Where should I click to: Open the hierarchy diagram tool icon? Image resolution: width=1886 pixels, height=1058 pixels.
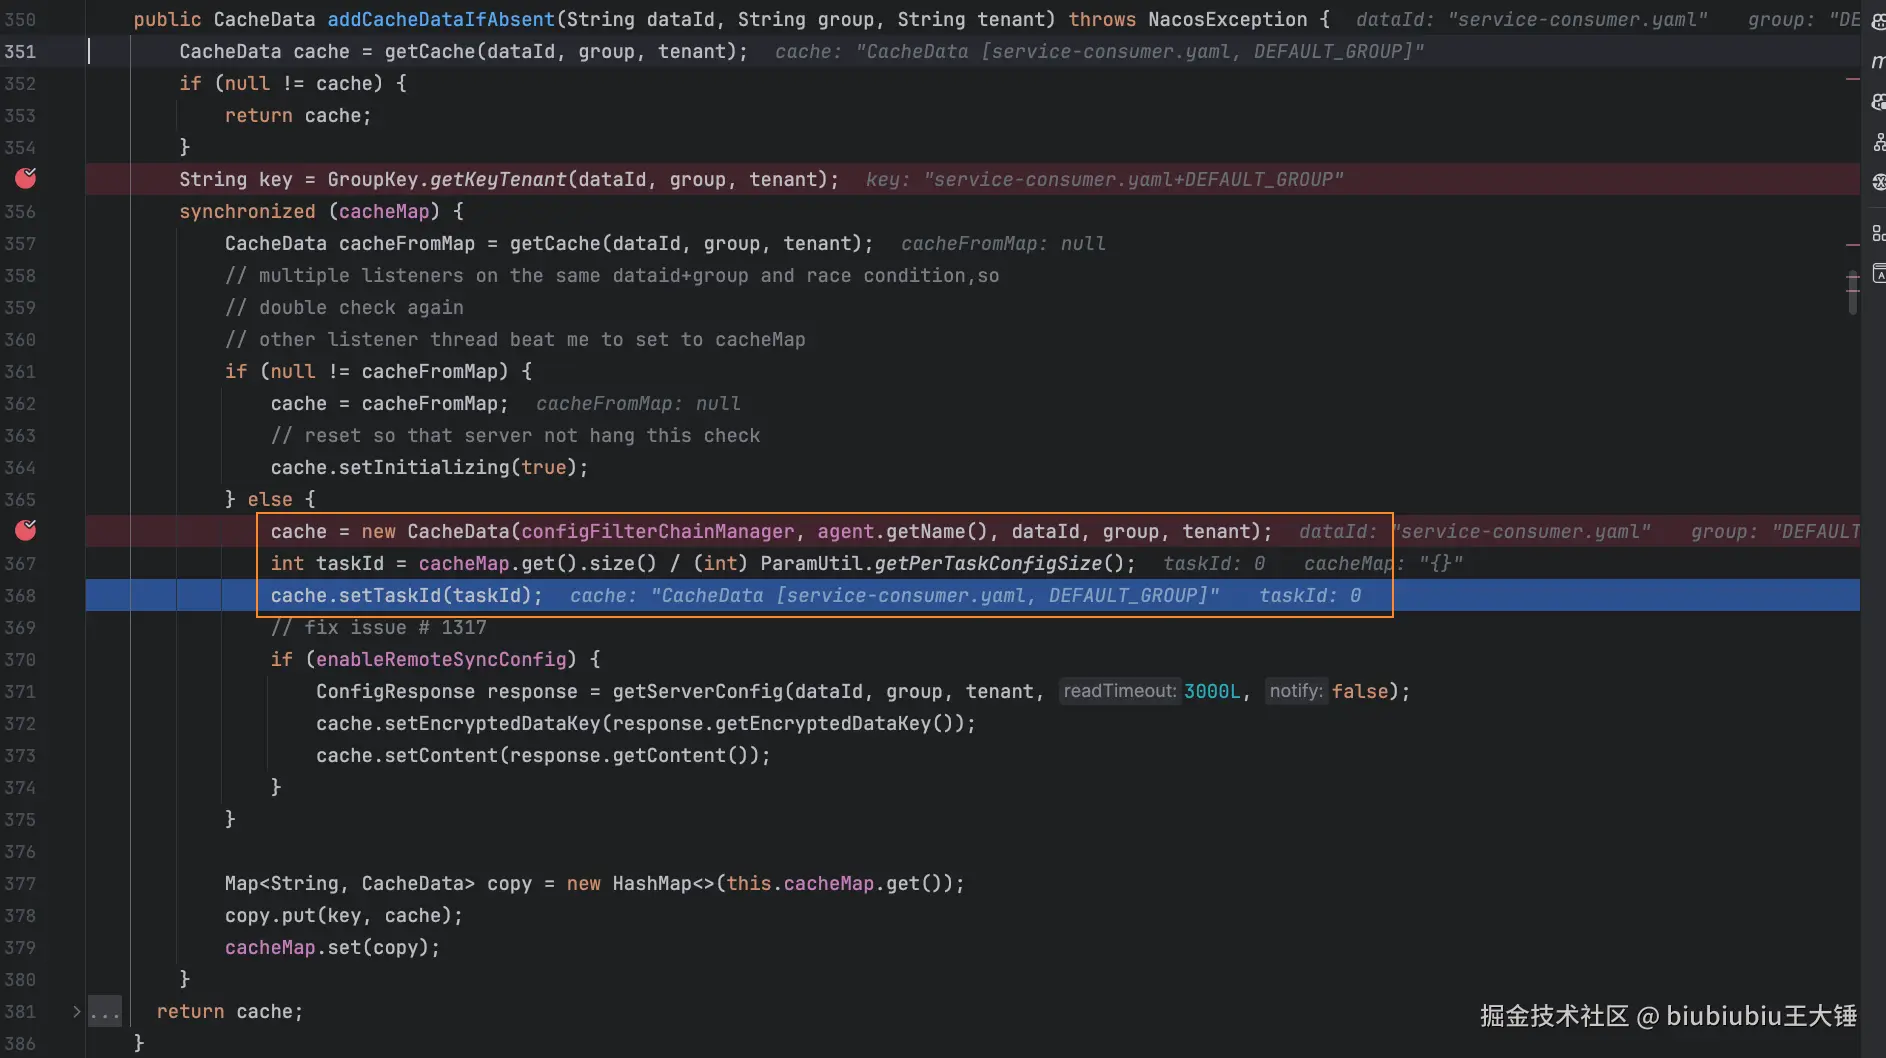1878,142
